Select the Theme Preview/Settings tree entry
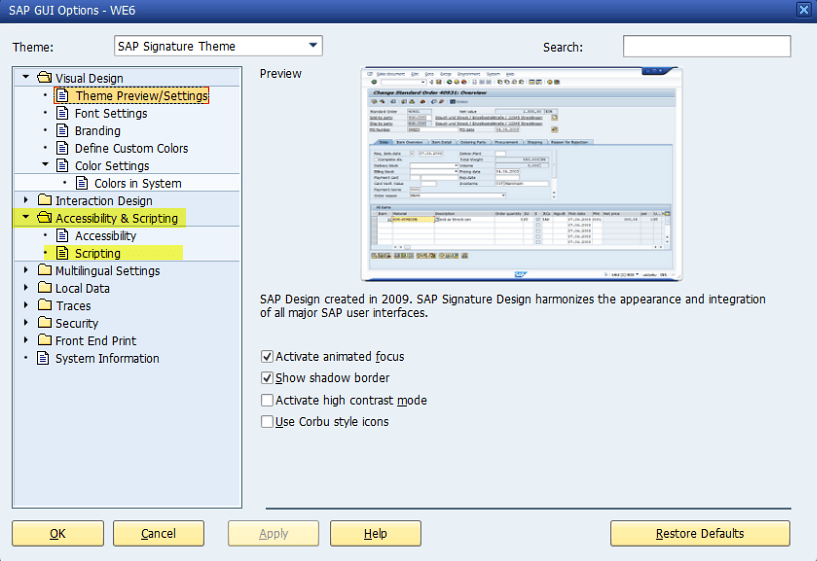817x561 pixels. pos(141,96)
